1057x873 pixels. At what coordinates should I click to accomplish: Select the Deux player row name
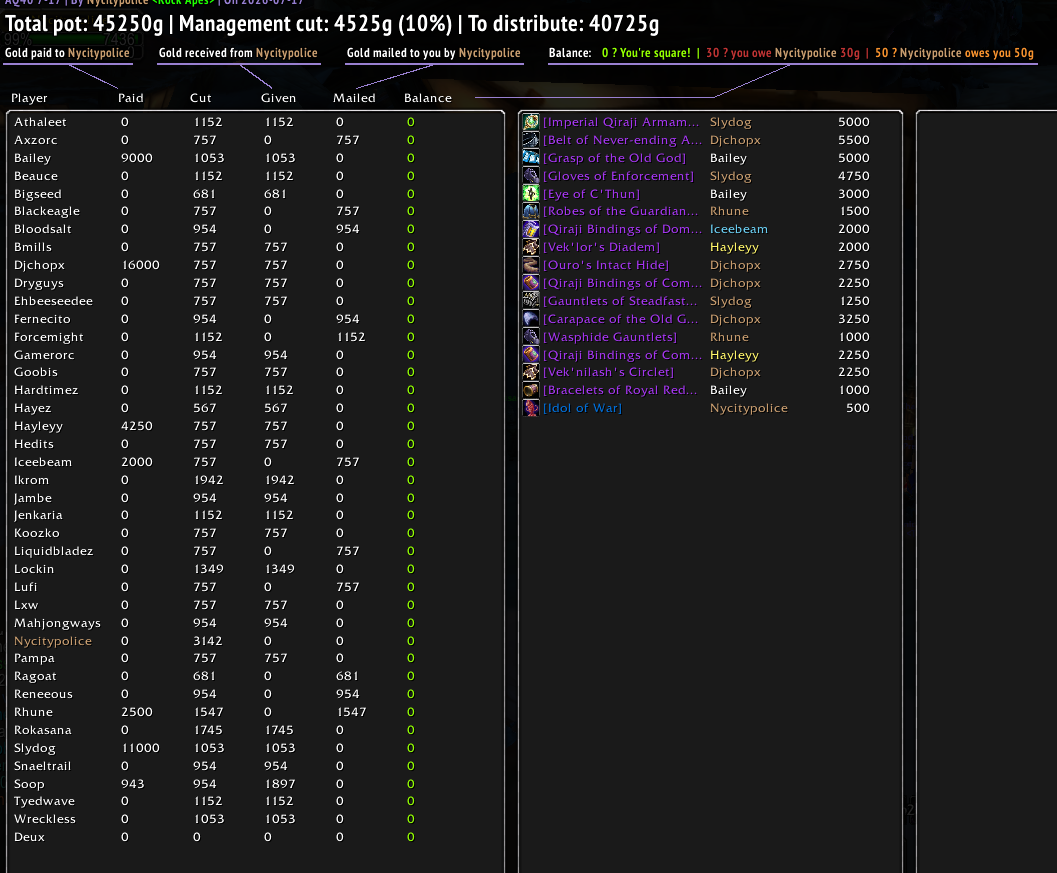(x=29, y=837)
